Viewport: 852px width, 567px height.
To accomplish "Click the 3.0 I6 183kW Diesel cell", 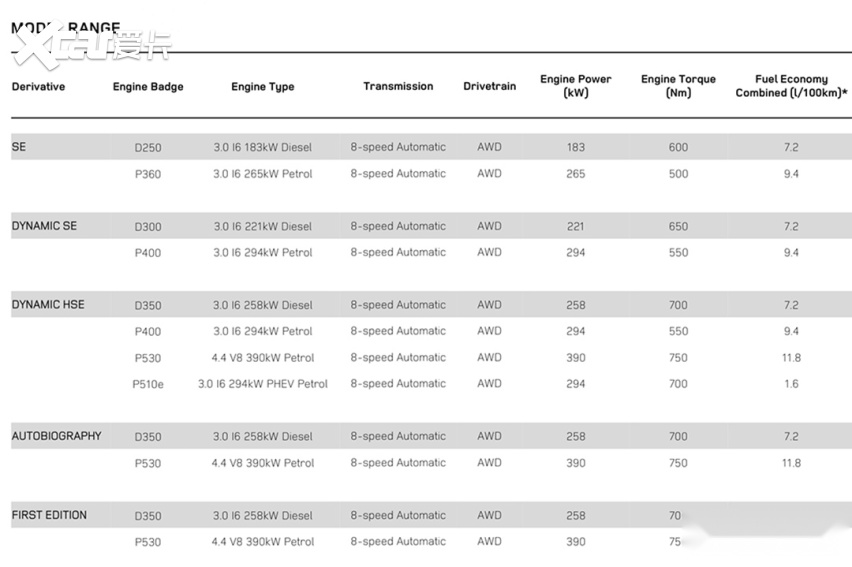I will coord(262,147).
